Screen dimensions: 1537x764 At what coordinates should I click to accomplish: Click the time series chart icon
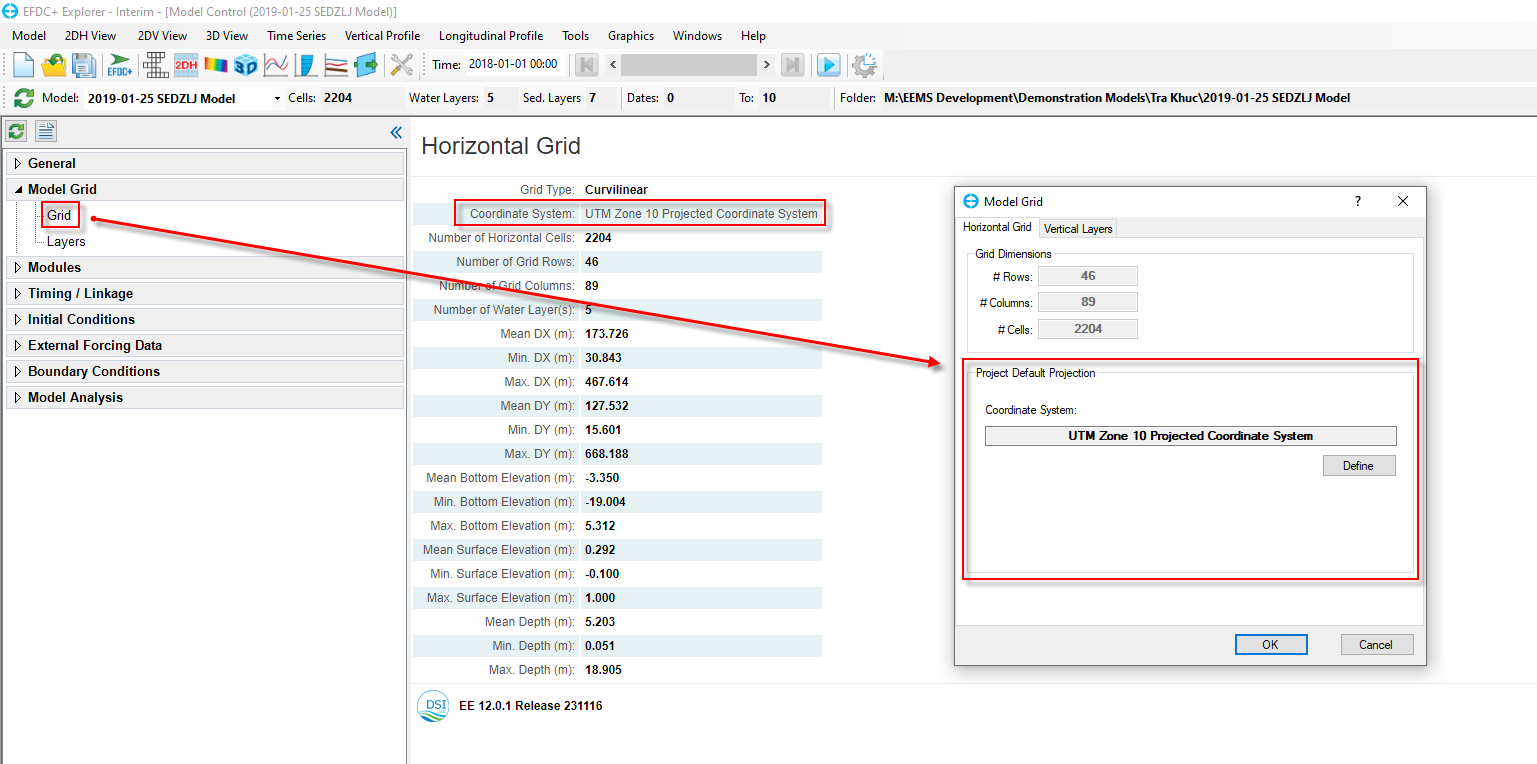coord(276,65)
